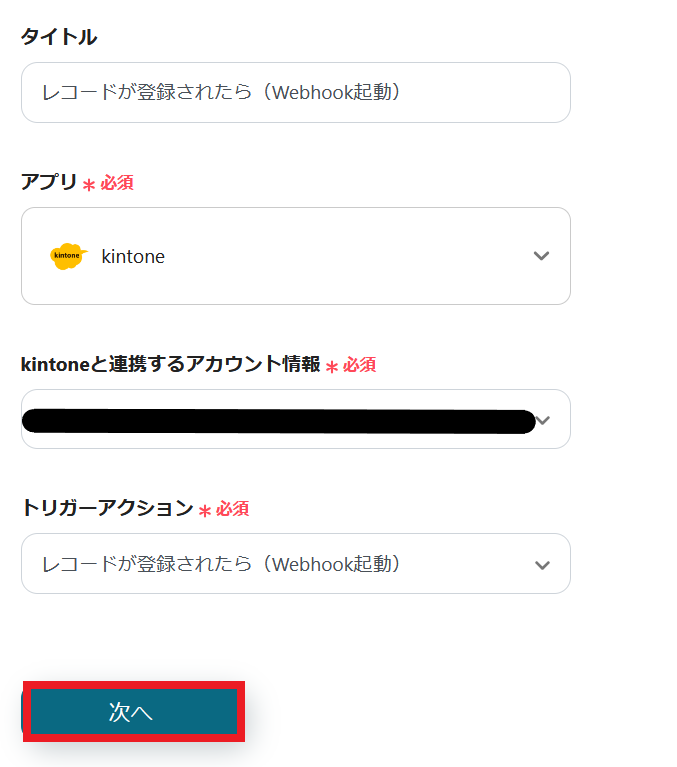Click the 必須 marker beside アプリ
Image resolution: width=677 pixels, height=767 pixels.
coord(117,183)
